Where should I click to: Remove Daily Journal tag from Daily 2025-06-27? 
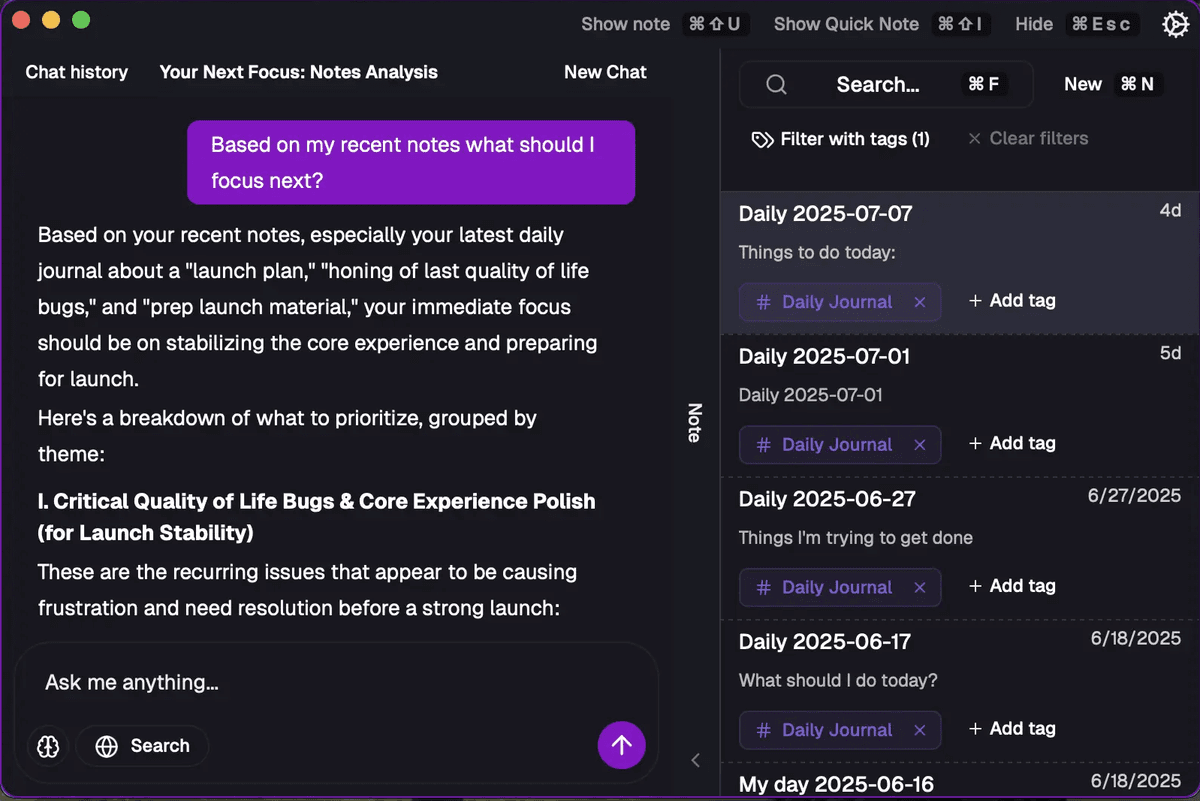(x=920, y=588)
